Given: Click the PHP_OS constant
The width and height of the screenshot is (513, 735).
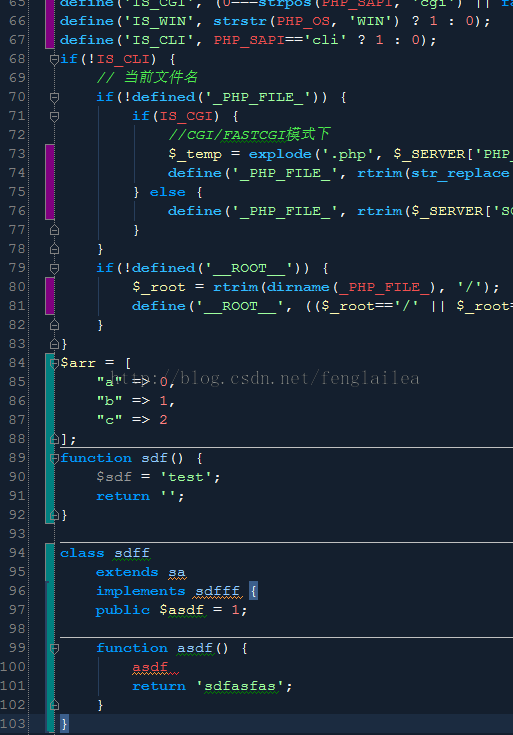Looking at the screenshot, I should [x=303, y=22].
